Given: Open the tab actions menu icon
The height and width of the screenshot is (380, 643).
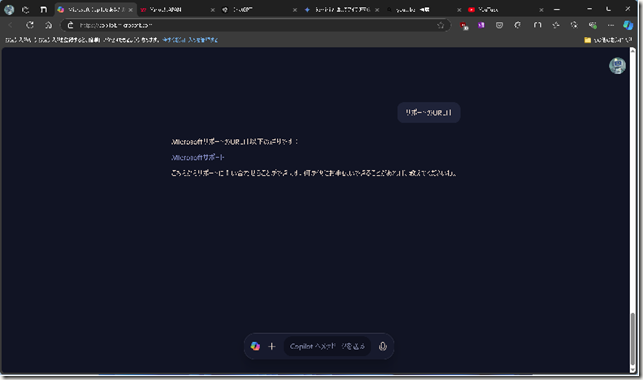Looking at the screenshot, I should [43, 9].
